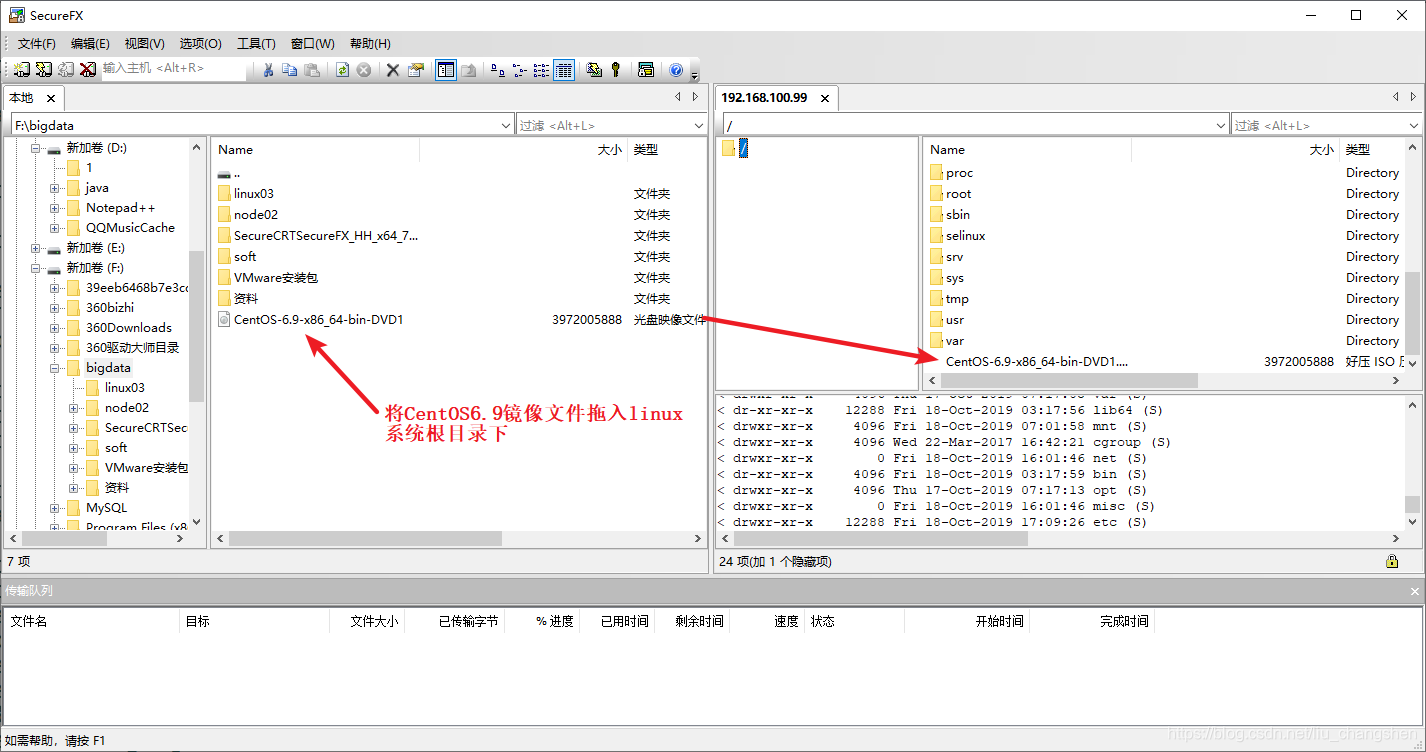1426x752 pixels.
Task: Expand the node02 tree node
Action: pyautogui.click(x=74, y=408)
